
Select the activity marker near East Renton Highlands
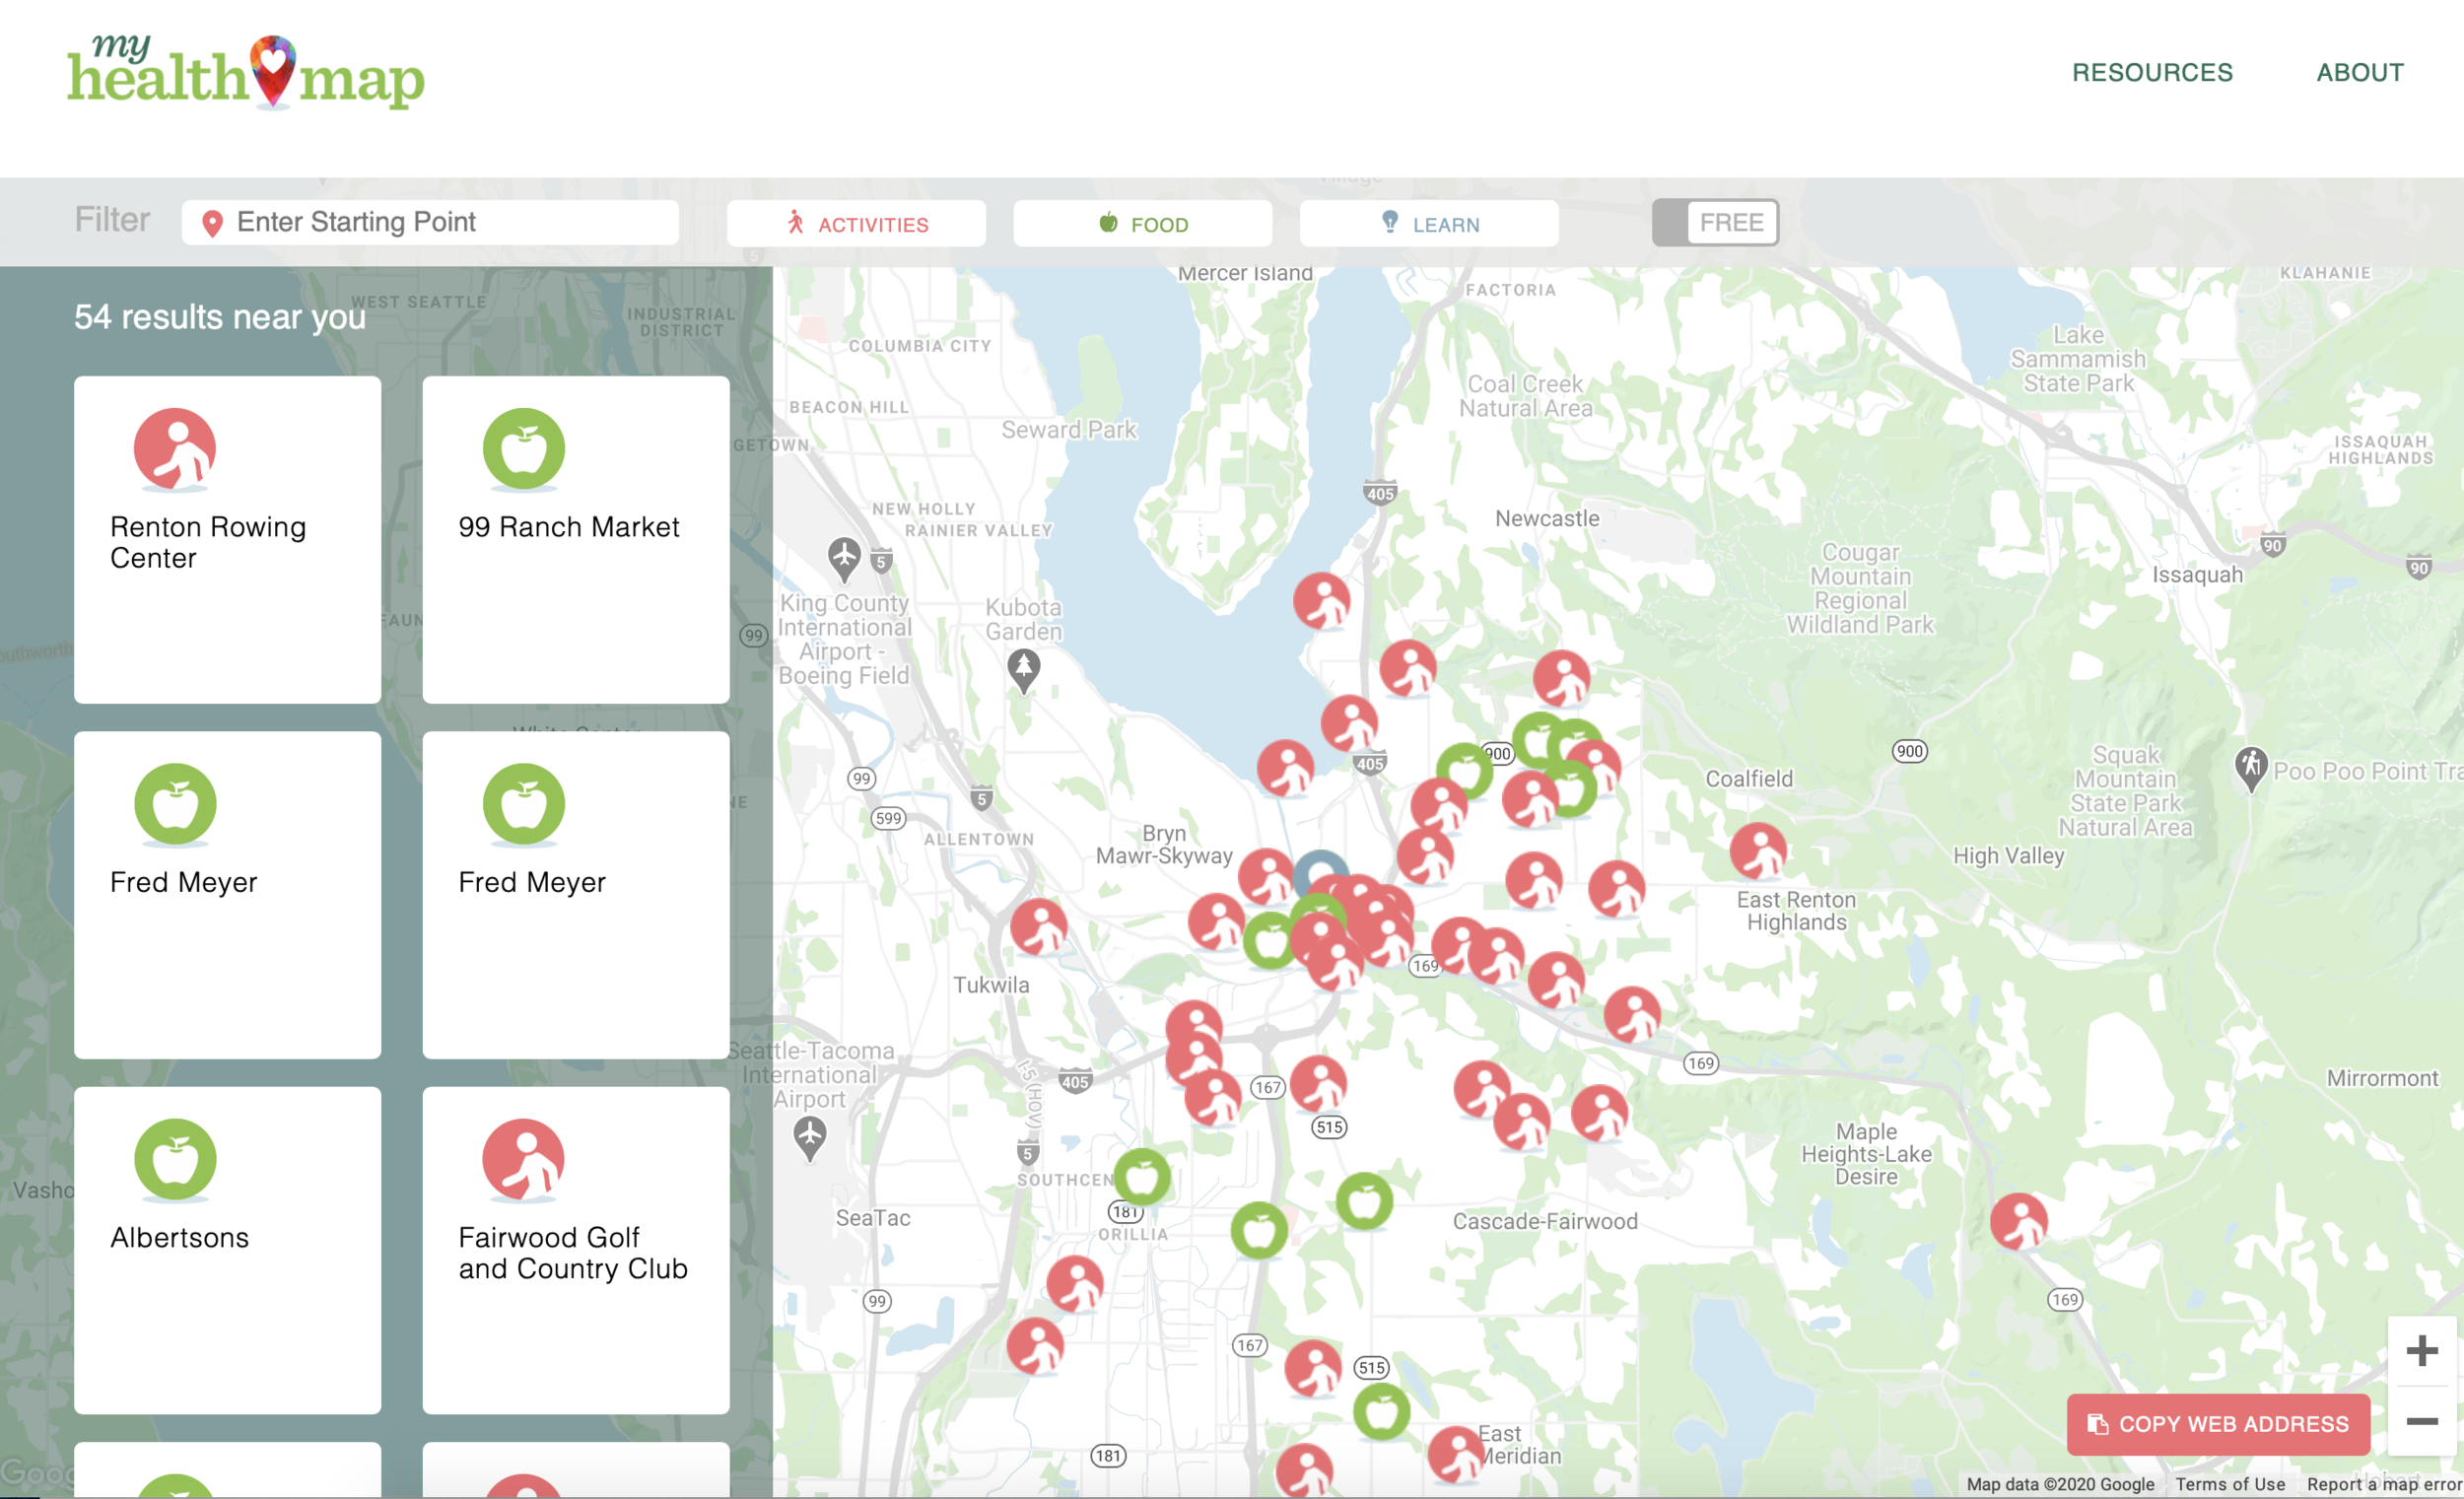click(x=1758, y=851)
